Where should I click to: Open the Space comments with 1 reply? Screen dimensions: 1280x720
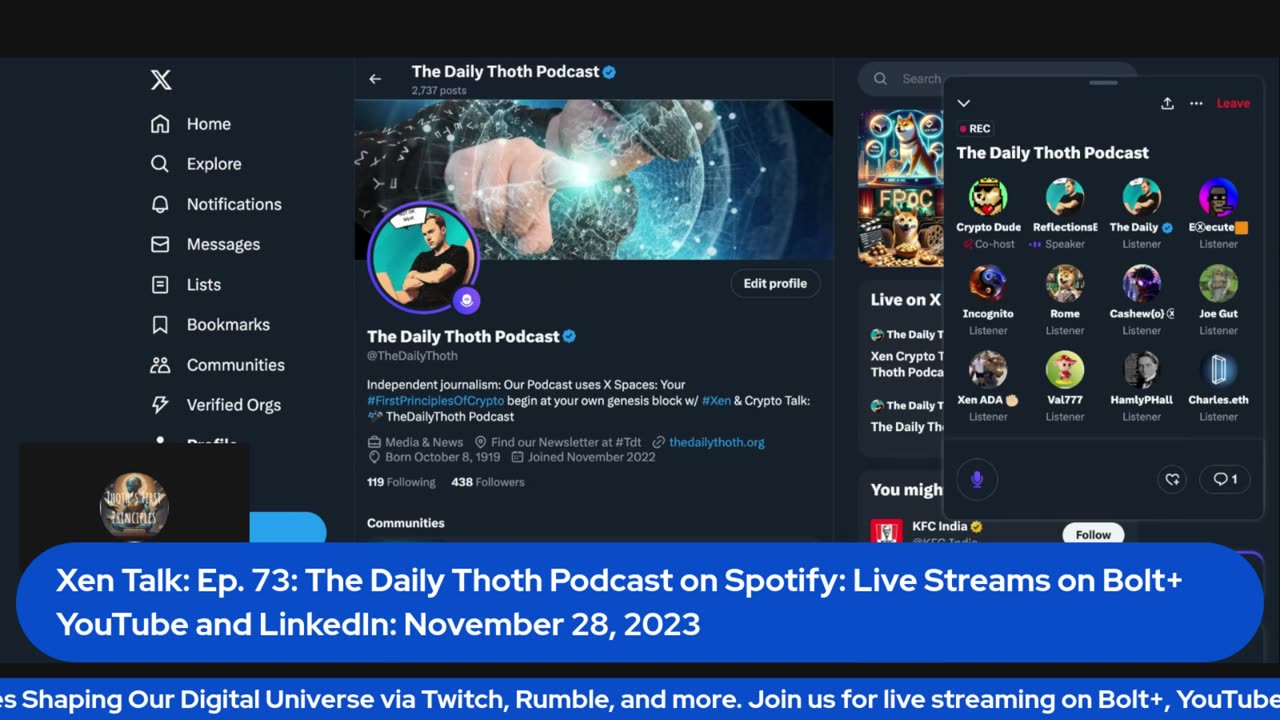coord(1225,479)
